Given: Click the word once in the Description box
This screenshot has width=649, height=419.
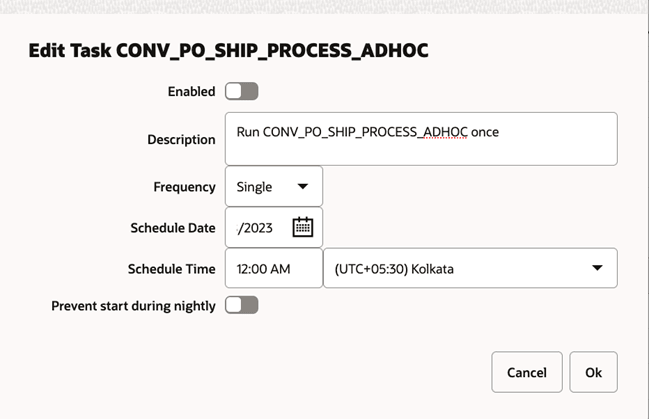Looking at the screenshot, I should (x=485, y=132).
